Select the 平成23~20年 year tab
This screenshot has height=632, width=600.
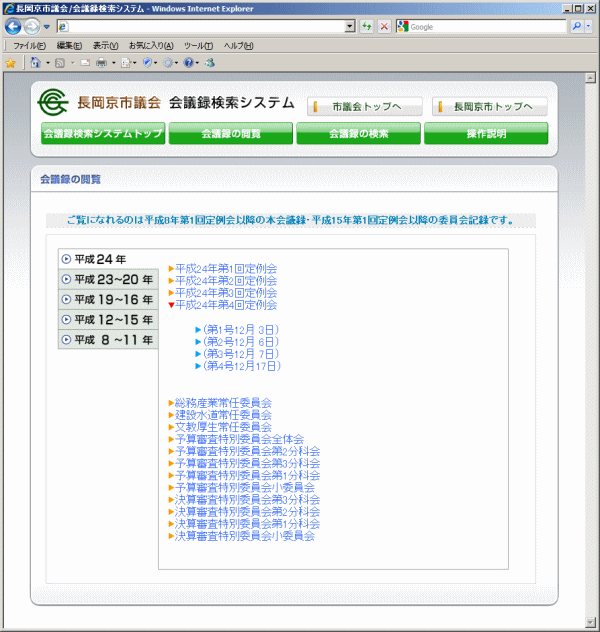coord(108,279)
